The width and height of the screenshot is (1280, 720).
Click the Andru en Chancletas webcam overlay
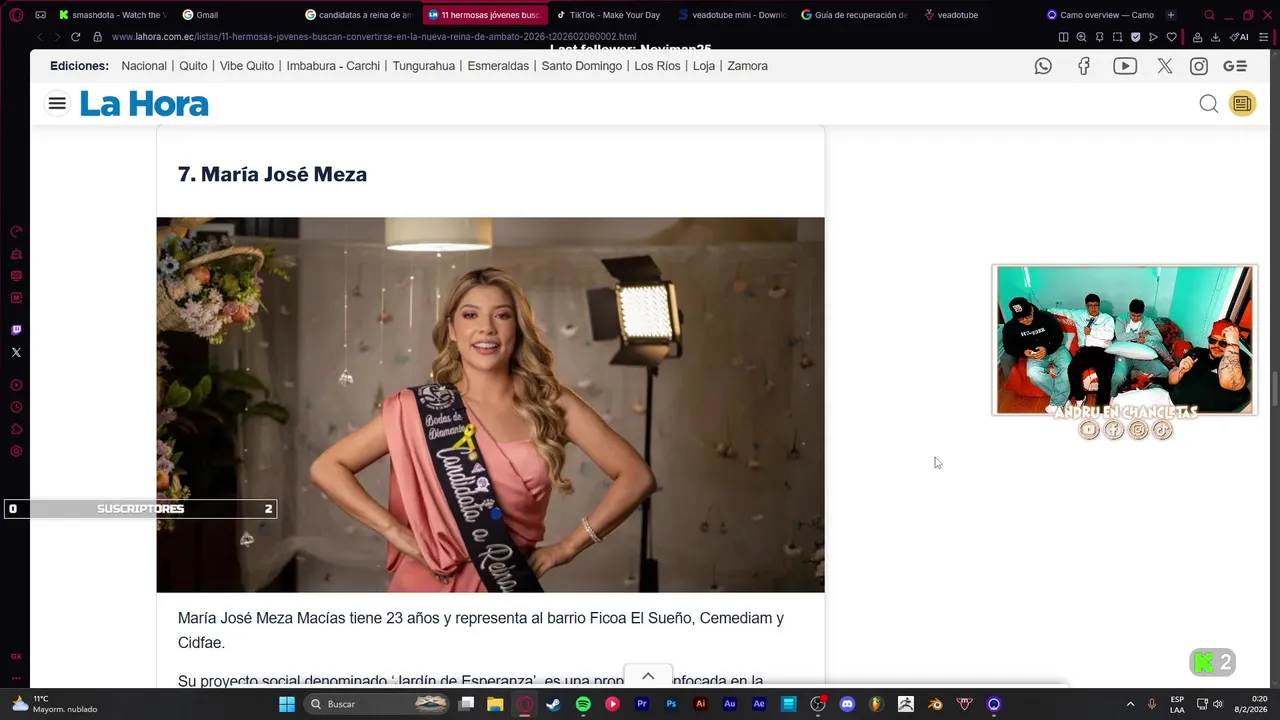click(x=1124, y=340)
